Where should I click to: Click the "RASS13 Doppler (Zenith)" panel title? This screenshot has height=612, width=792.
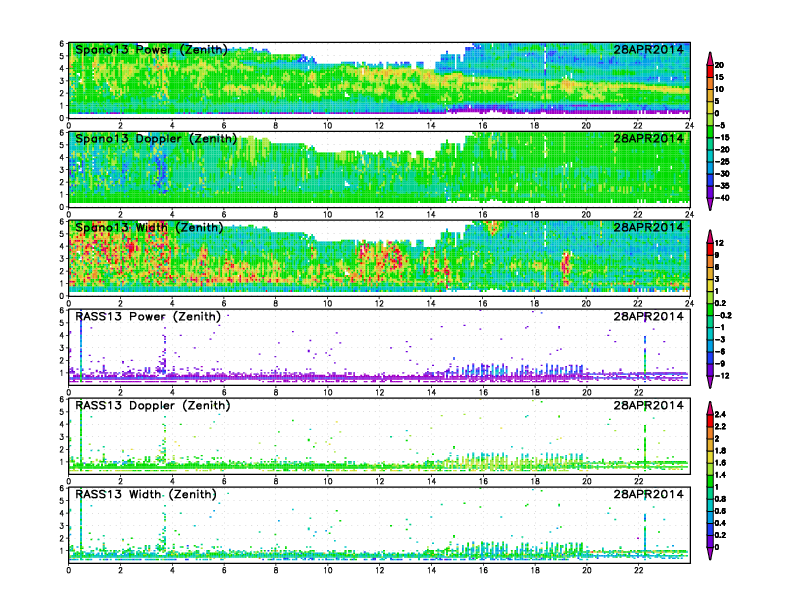(153, 405)
